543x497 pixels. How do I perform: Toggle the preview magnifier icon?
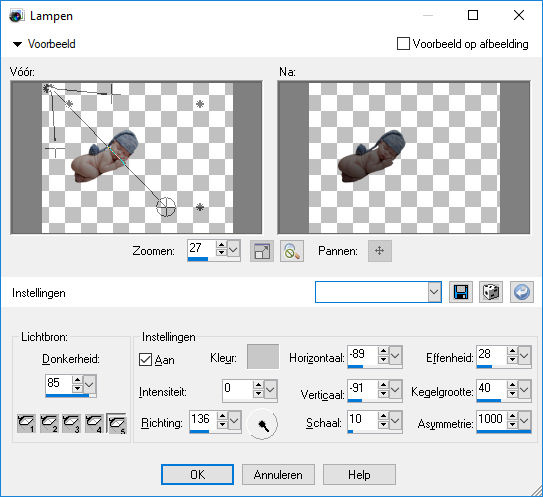click(292, 251)
